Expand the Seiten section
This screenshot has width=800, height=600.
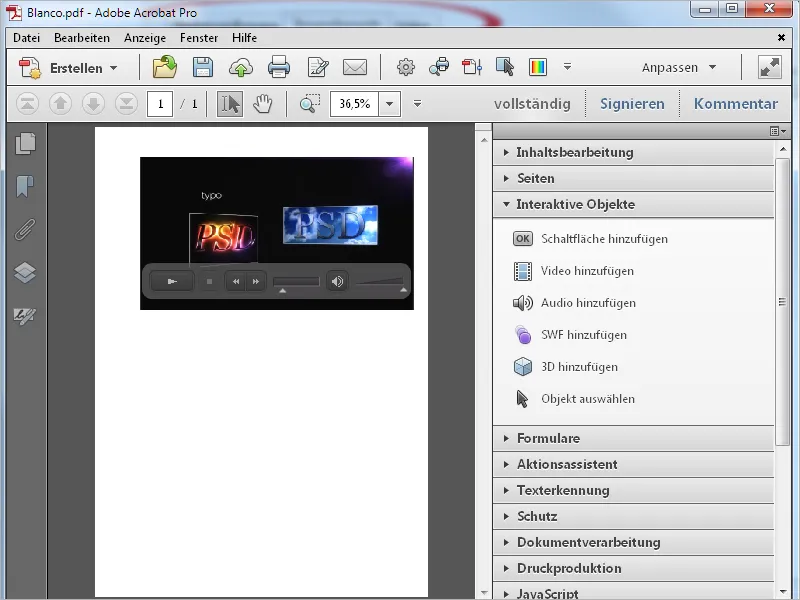point(633,179)
